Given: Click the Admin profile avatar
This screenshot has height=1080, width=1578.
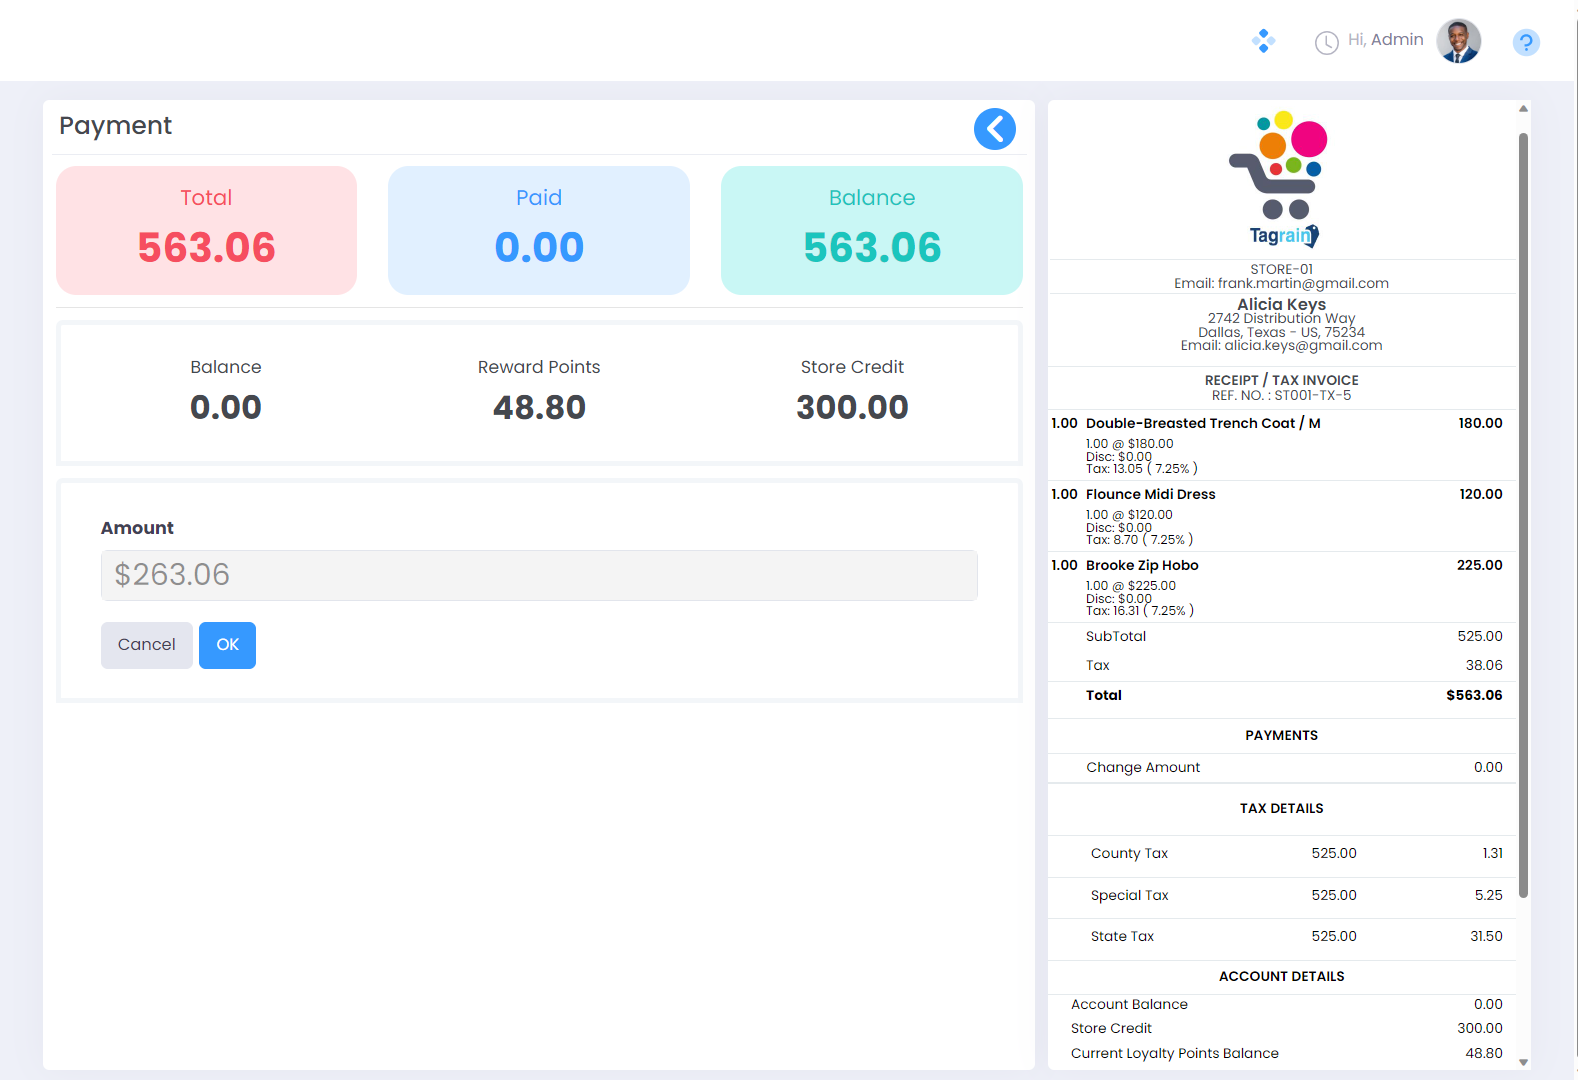Looking at the screenshot, I should [x=1458, y=41].
